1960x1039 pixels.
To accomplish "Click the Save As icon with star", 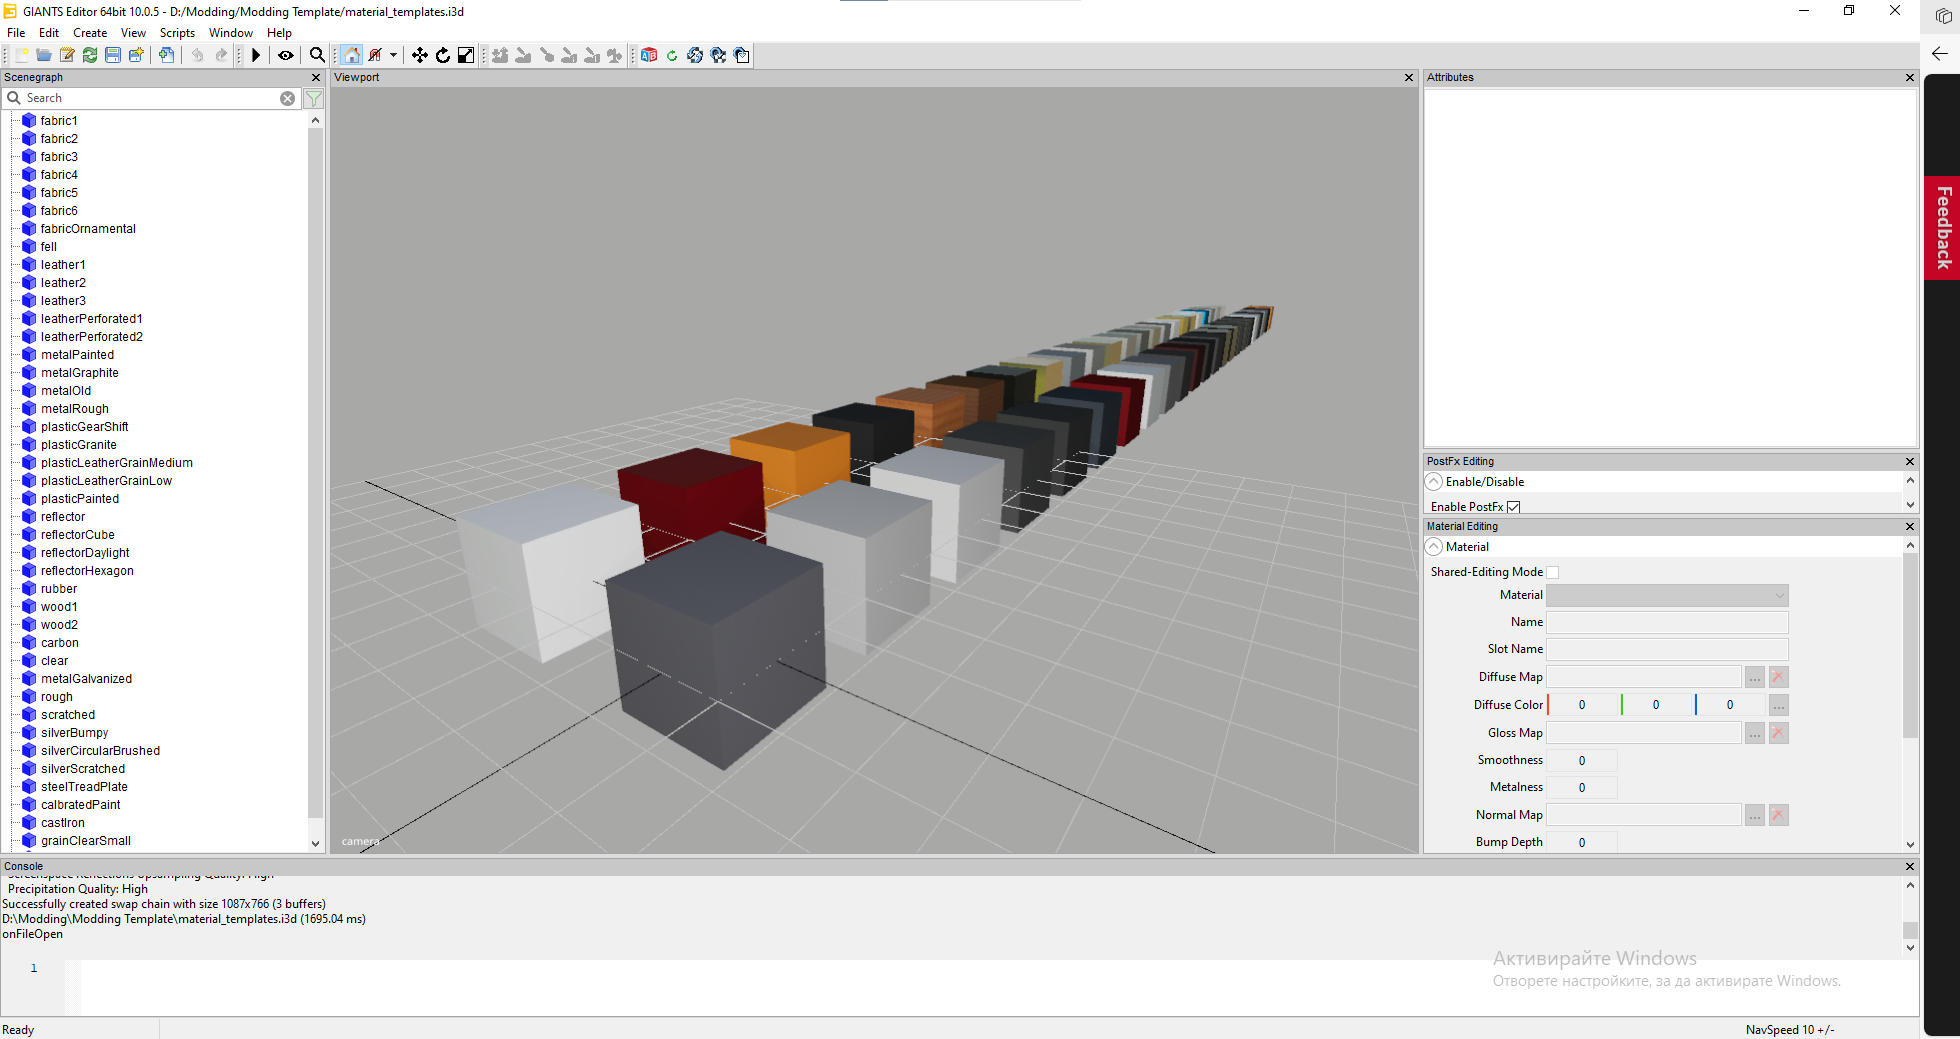I will (x=136, y=55).
